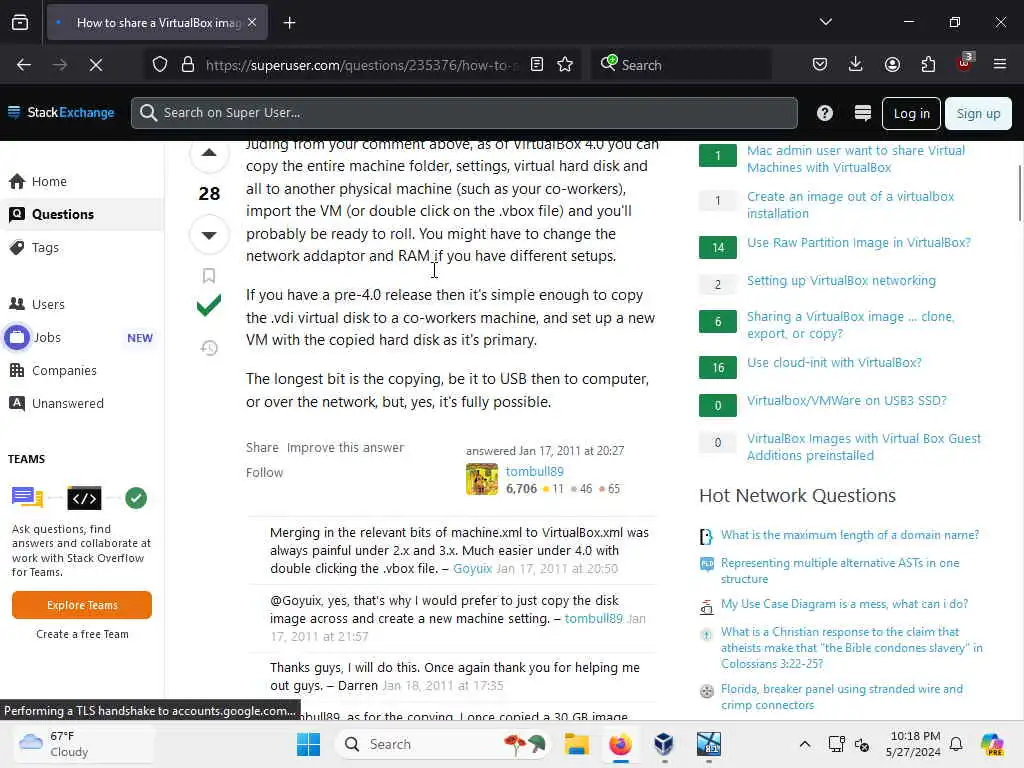Click the Log in button
Image resolution: width=1024 pixels, height=768 pixels.
click(x=911, y=114)
